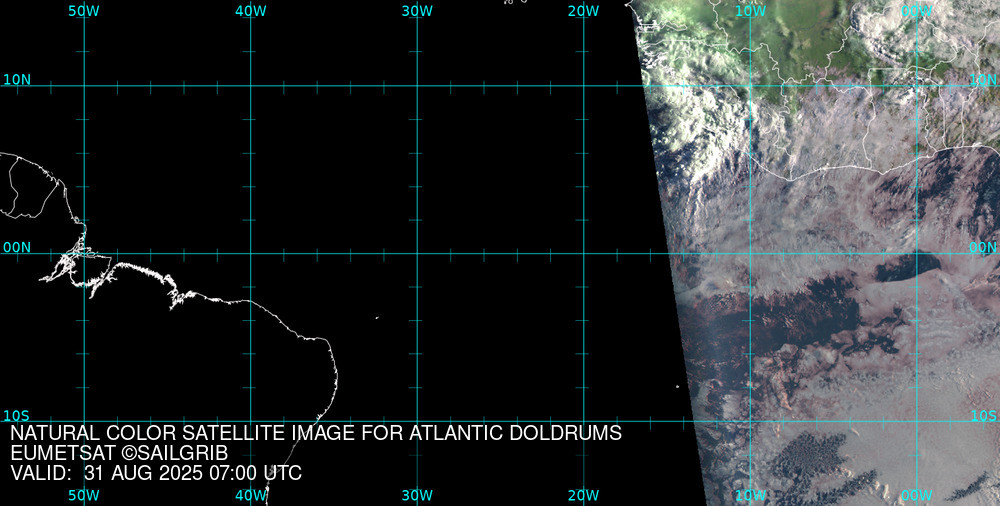Select the 30W label along the bottom edge
The image size is (1000, 506).
(x=417, y=496)
